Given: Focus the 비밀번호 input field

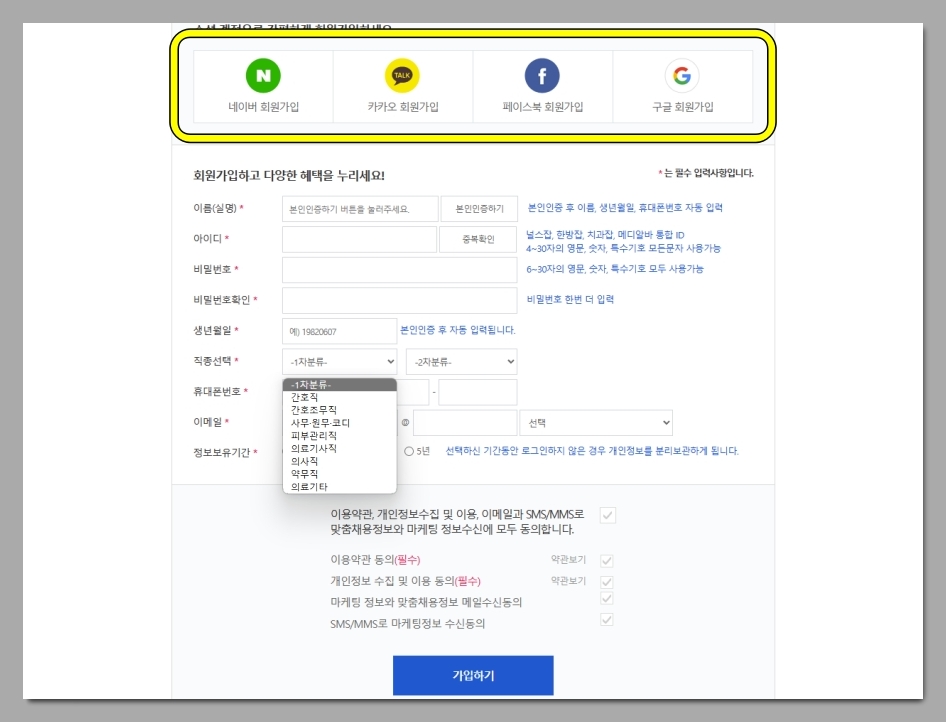Looking at the screenshot, I should tap(399, 270).
